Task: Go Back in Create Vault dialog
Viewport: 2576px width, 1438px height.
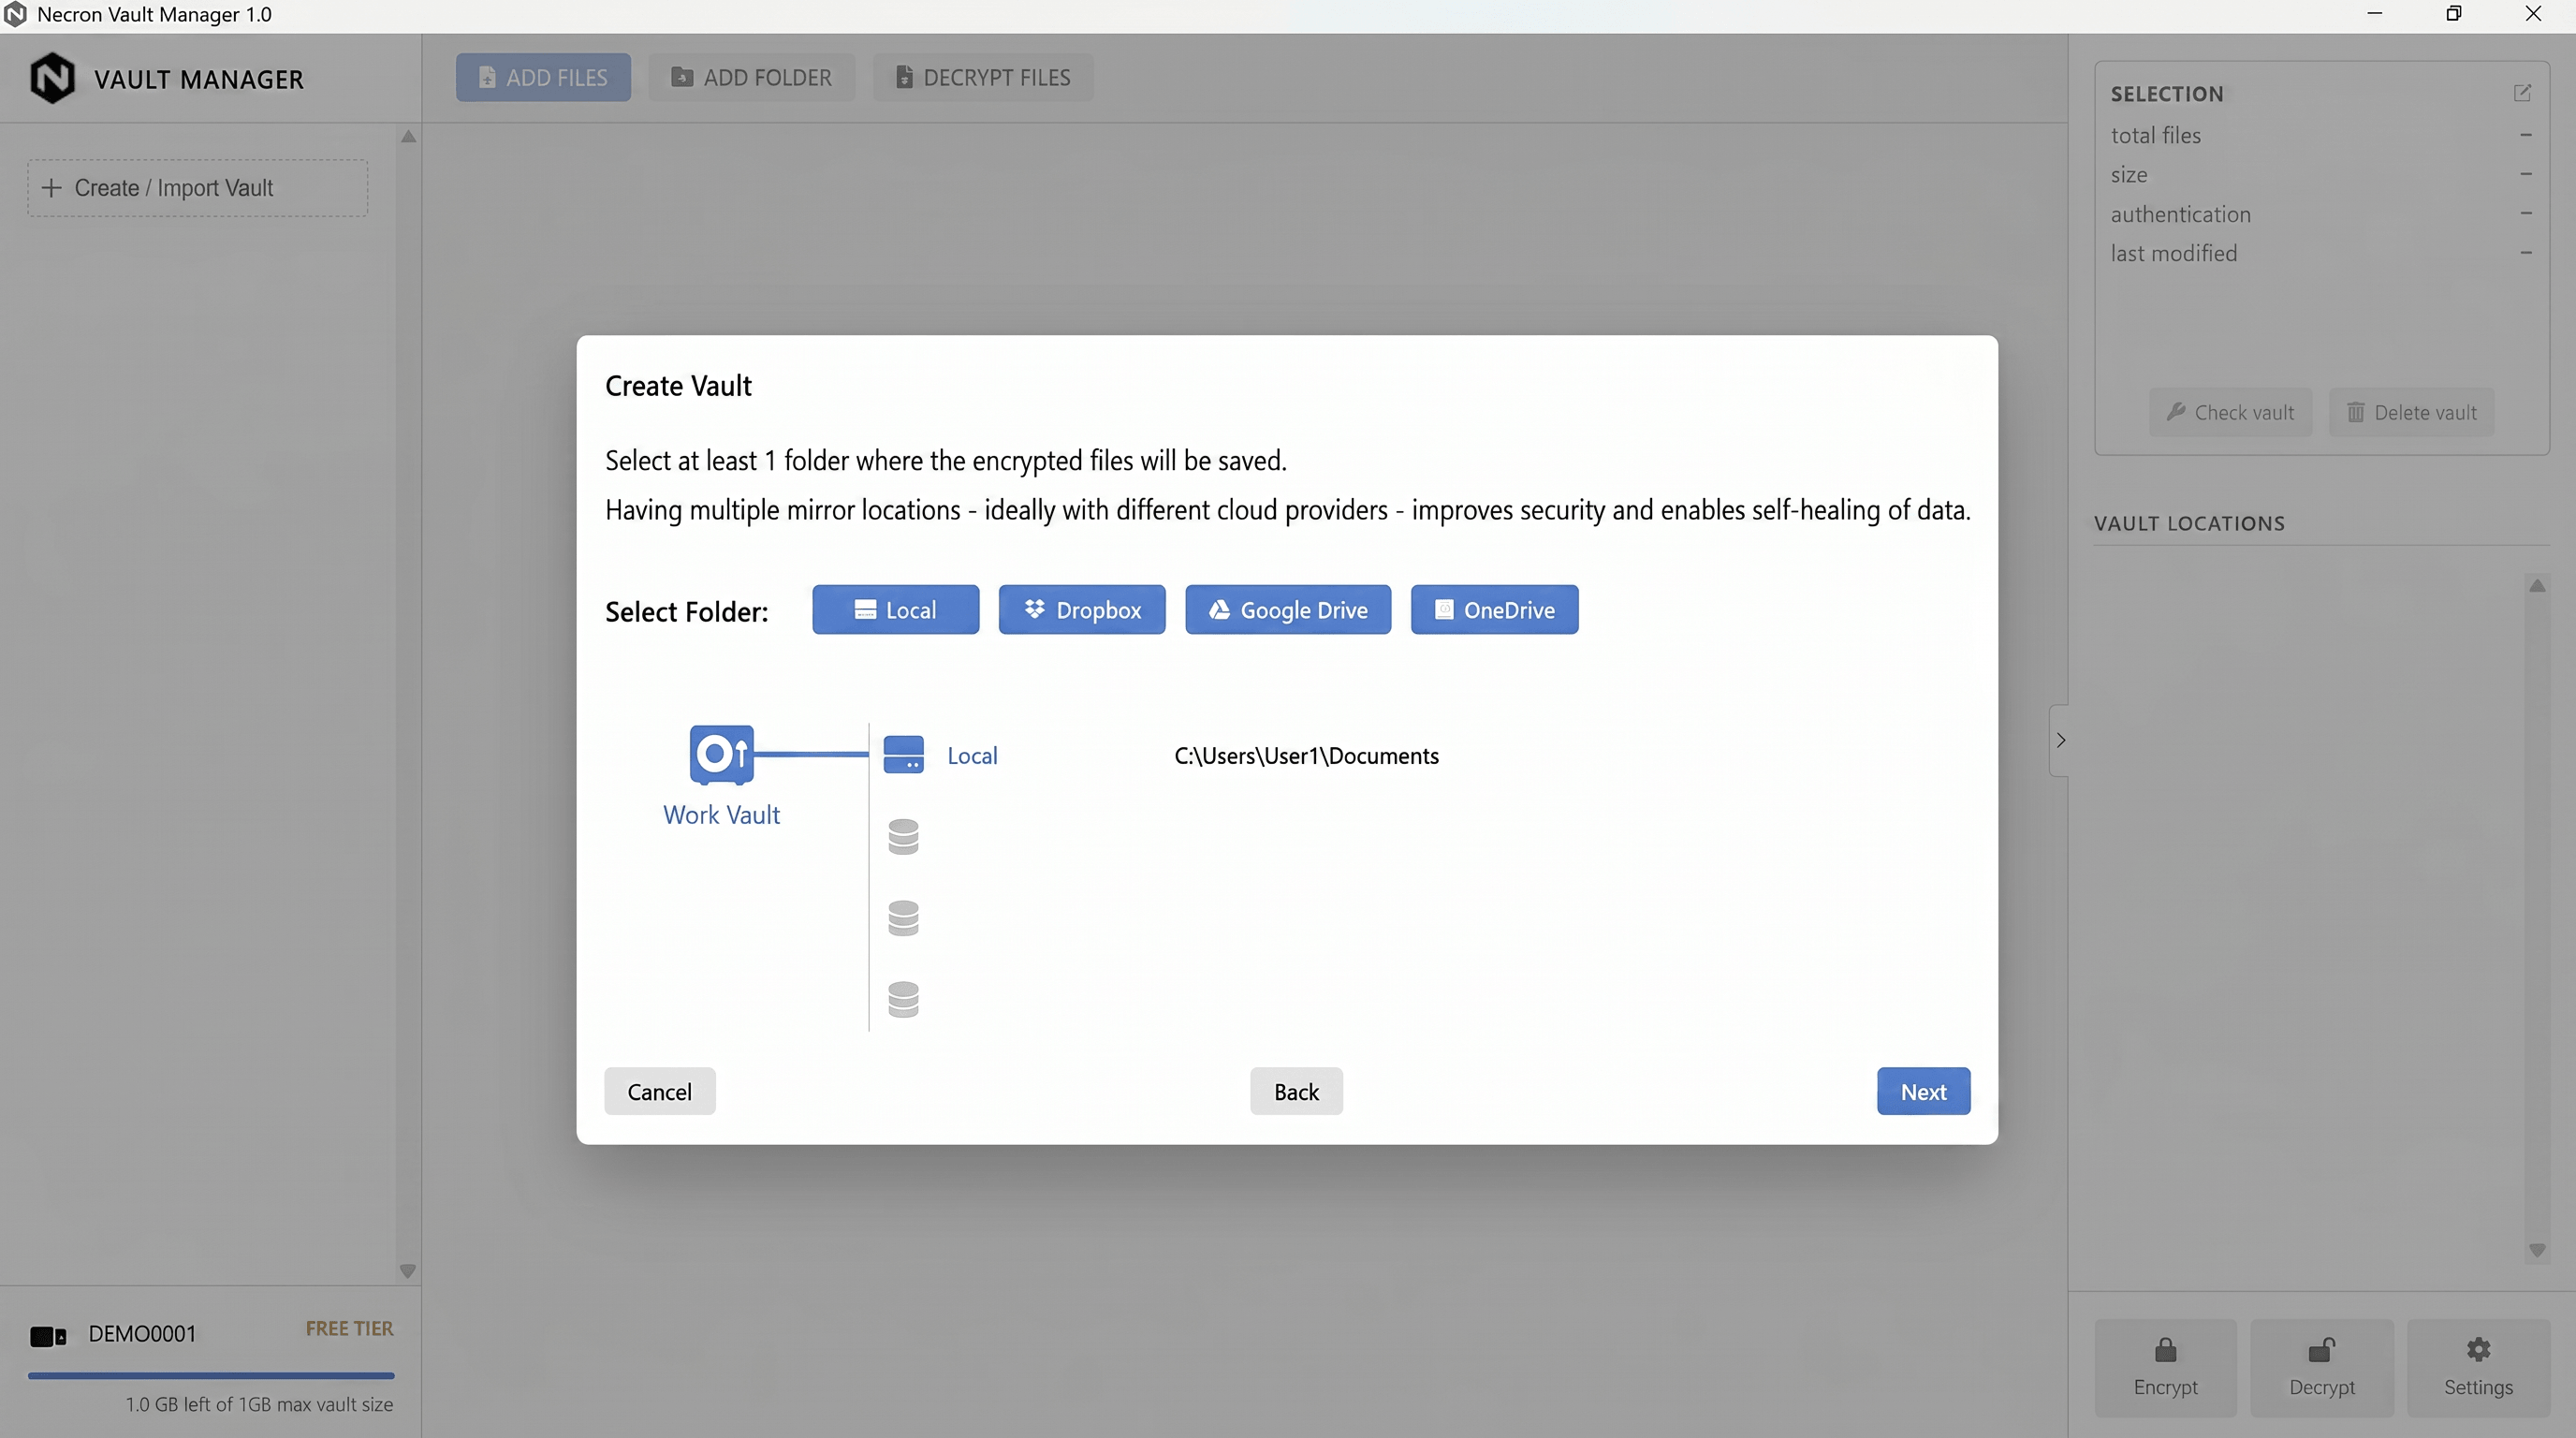Action: tap(1296, 1091)
